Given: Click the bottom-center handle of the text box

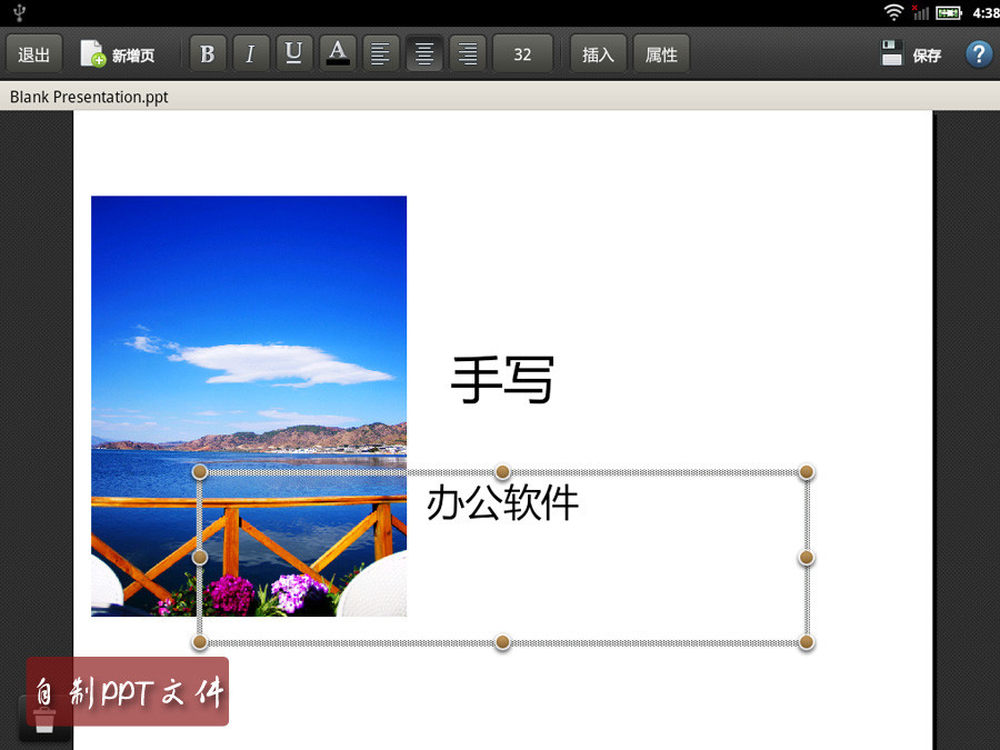Looking at the screenshot, I should point(503,642).
